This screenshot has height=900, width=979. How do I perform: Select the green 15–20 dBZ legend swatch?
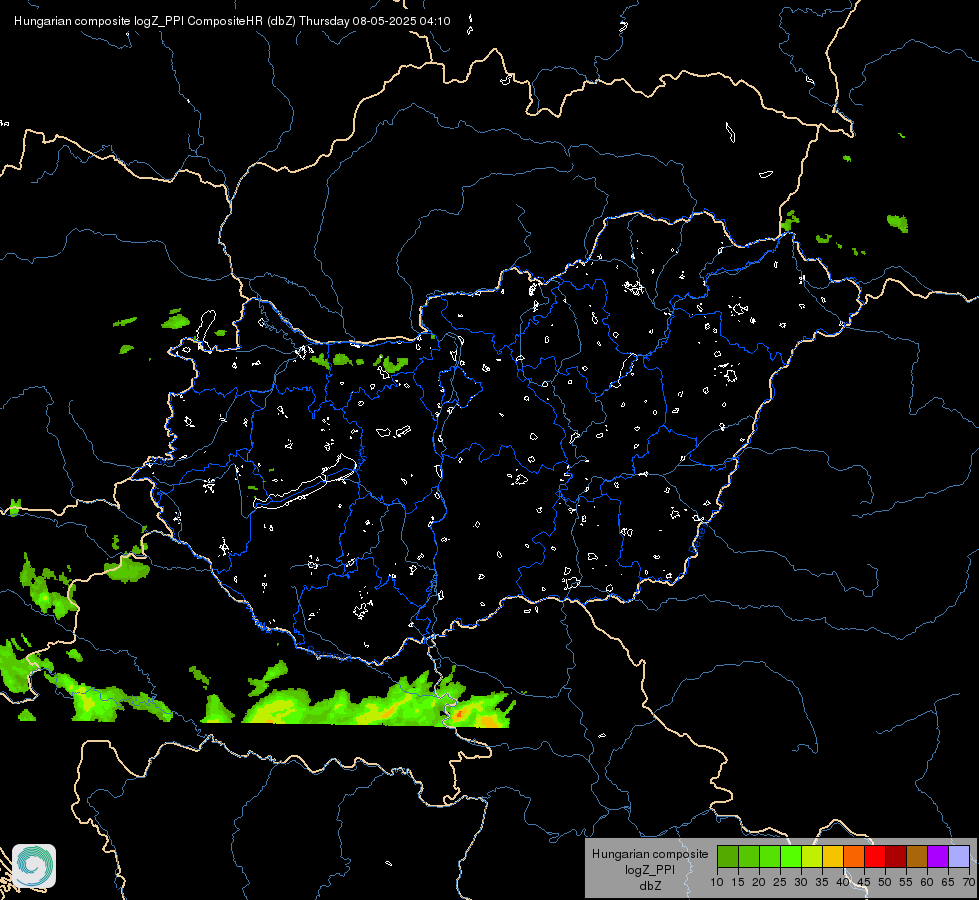[x=749, y=856]
